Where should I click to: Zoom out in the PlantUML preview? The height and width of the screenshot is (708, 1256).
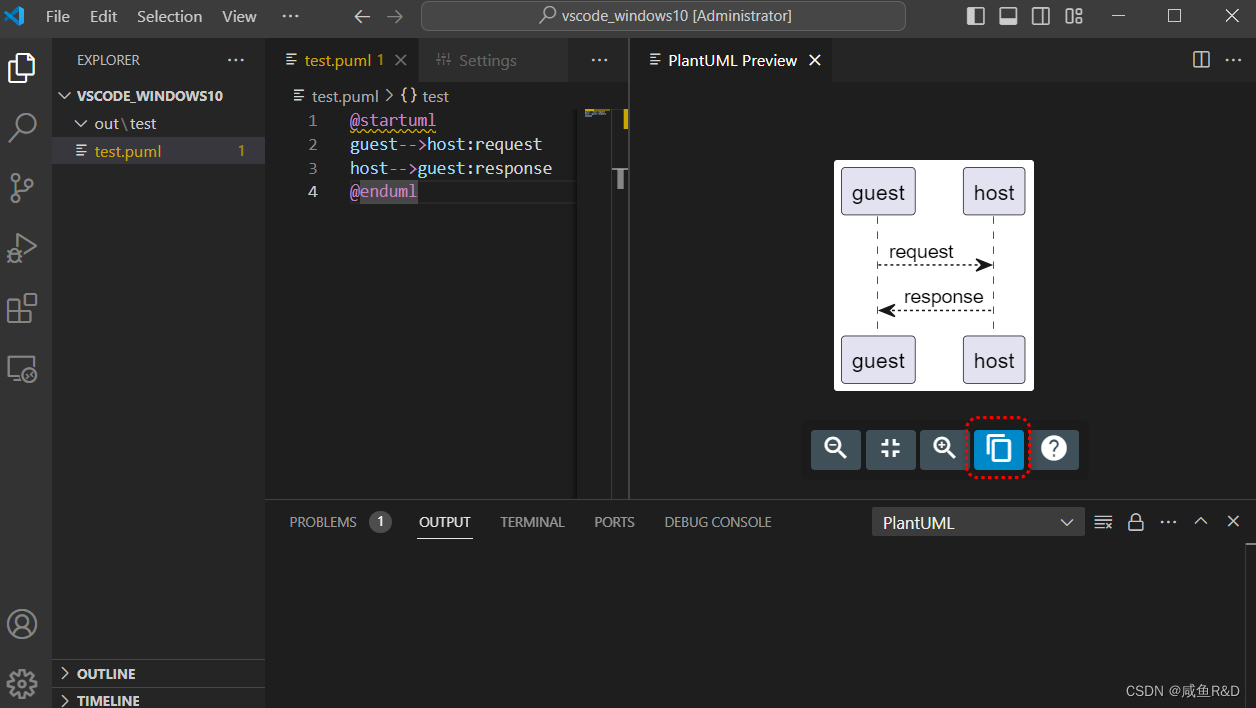(836, 449)
